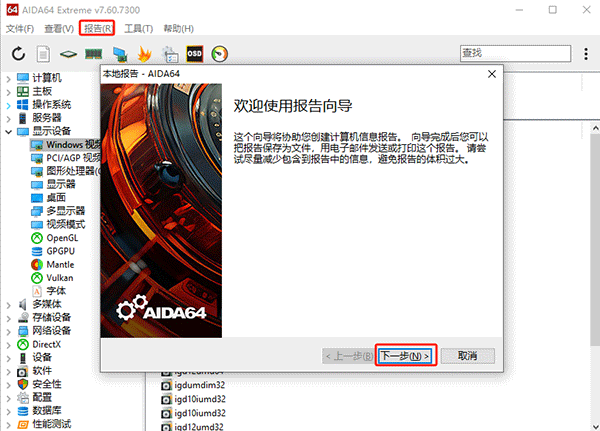Select the 视频模式 tree item
The image size is (600, 431).
click(66, 224)
